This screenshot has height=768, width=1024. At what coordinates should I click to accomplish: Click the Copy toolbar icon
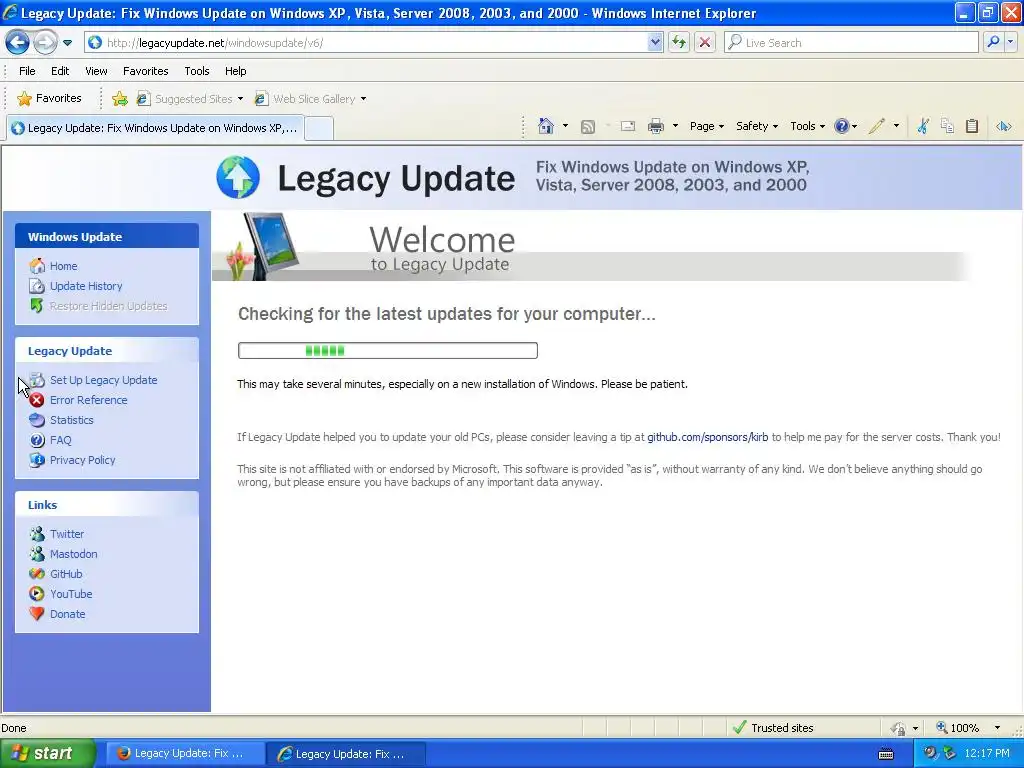(947, 126)
